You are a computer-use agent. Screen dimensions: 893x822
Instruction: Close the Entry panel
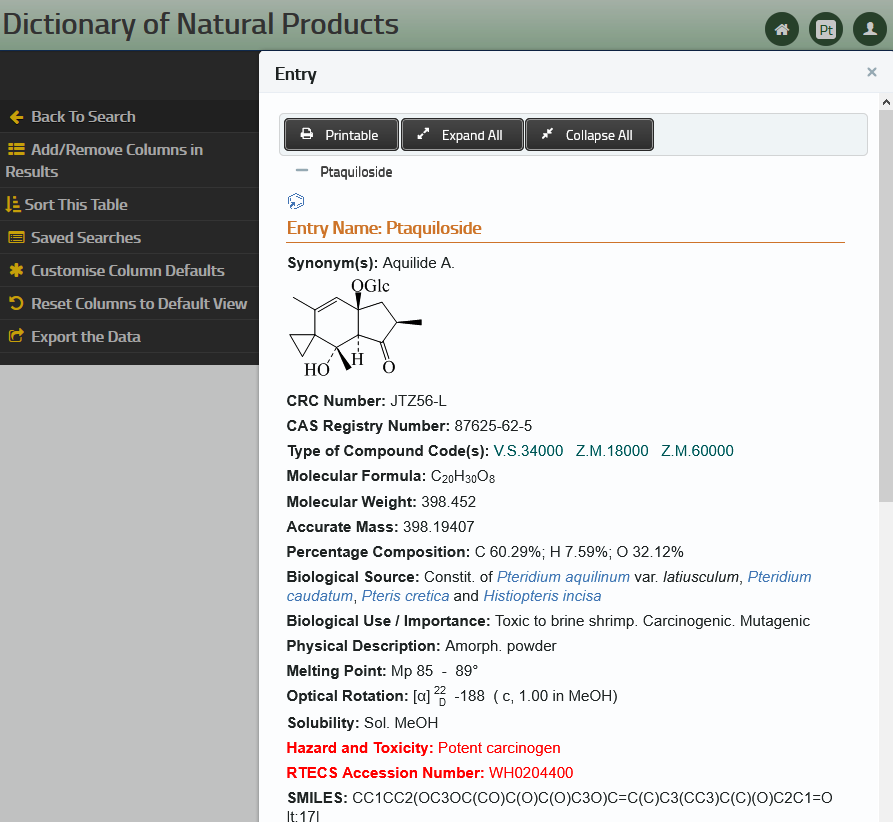coord(871,72)
